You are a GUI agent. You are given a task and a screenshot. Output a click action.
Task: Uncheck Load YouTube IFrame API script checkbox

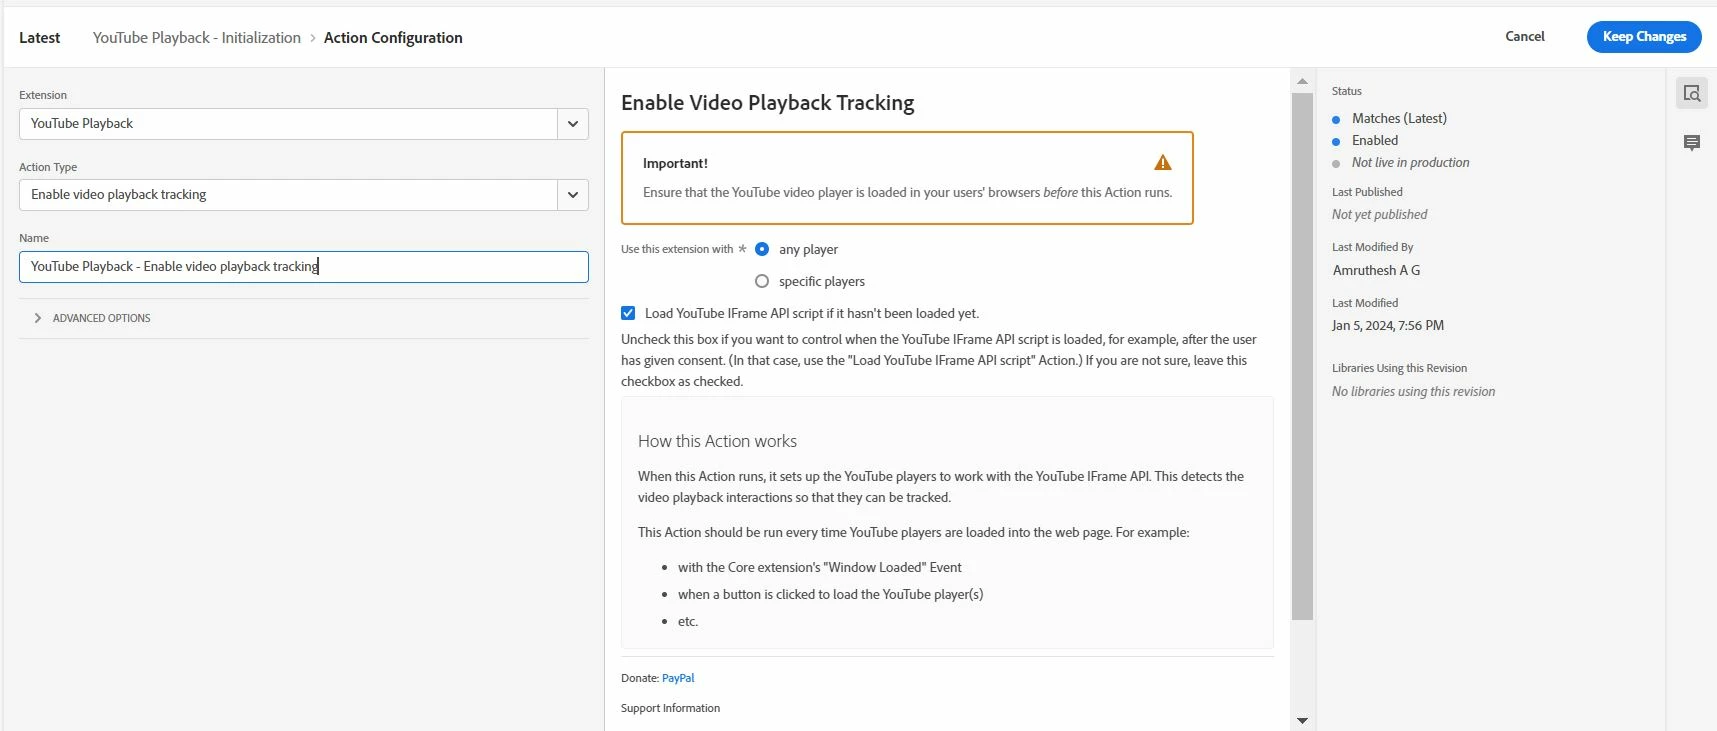(628, 313)
